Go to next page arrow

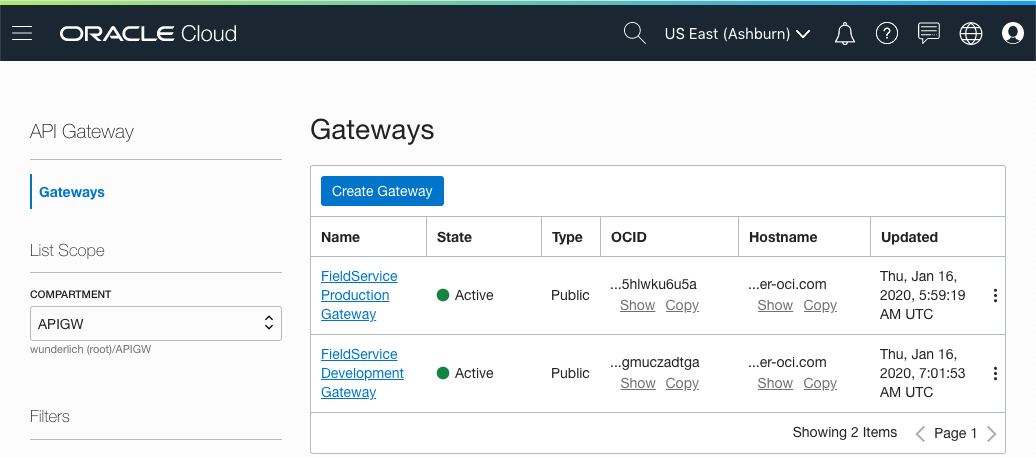[x=991, y=433]
